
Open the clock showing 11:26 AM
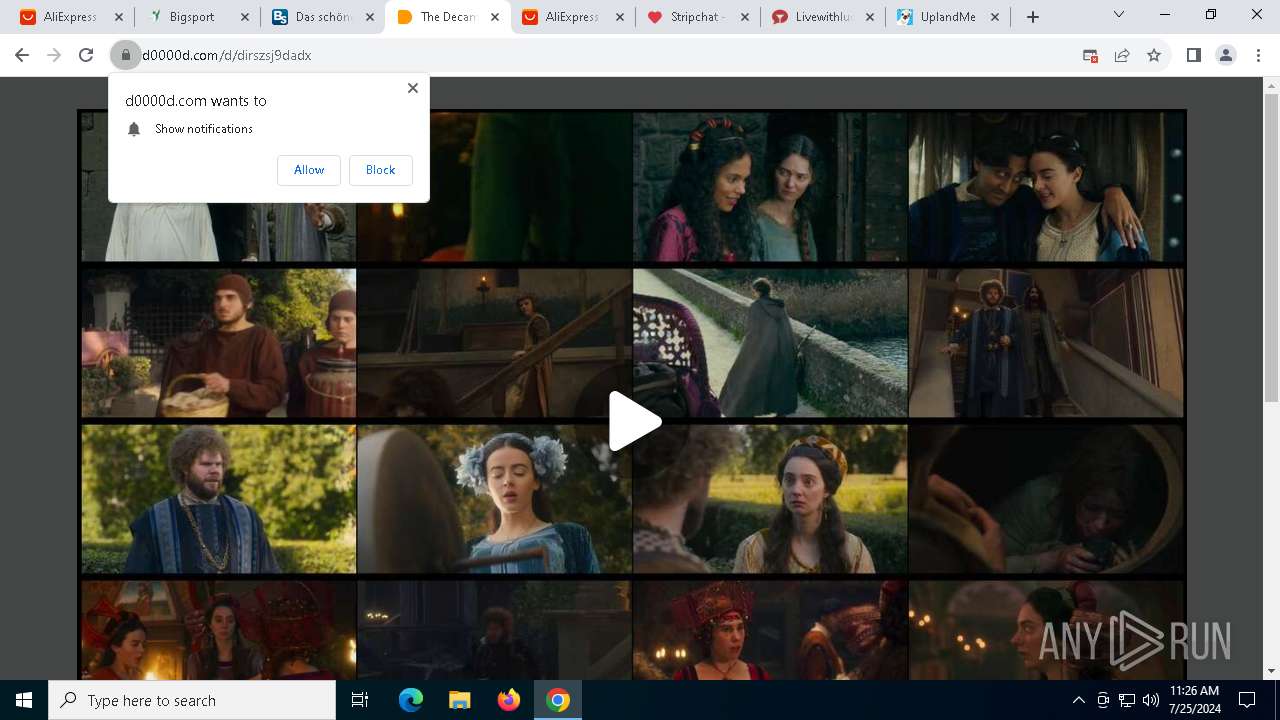[x=1194, y=700]
